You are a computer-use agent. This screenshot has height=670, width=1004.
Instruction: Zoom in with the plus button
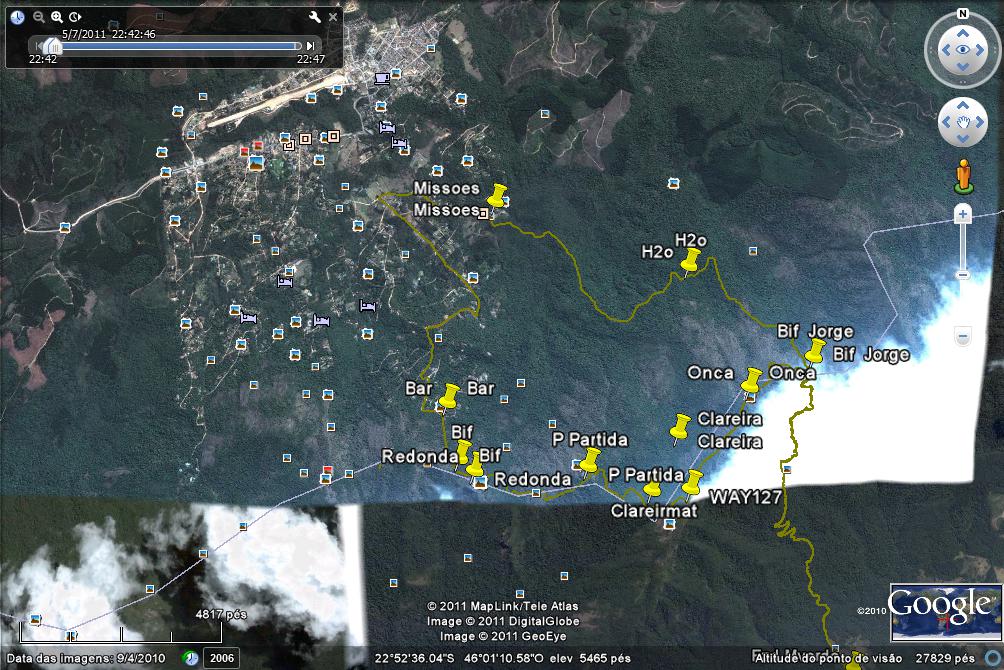click(x=962, y=214)
